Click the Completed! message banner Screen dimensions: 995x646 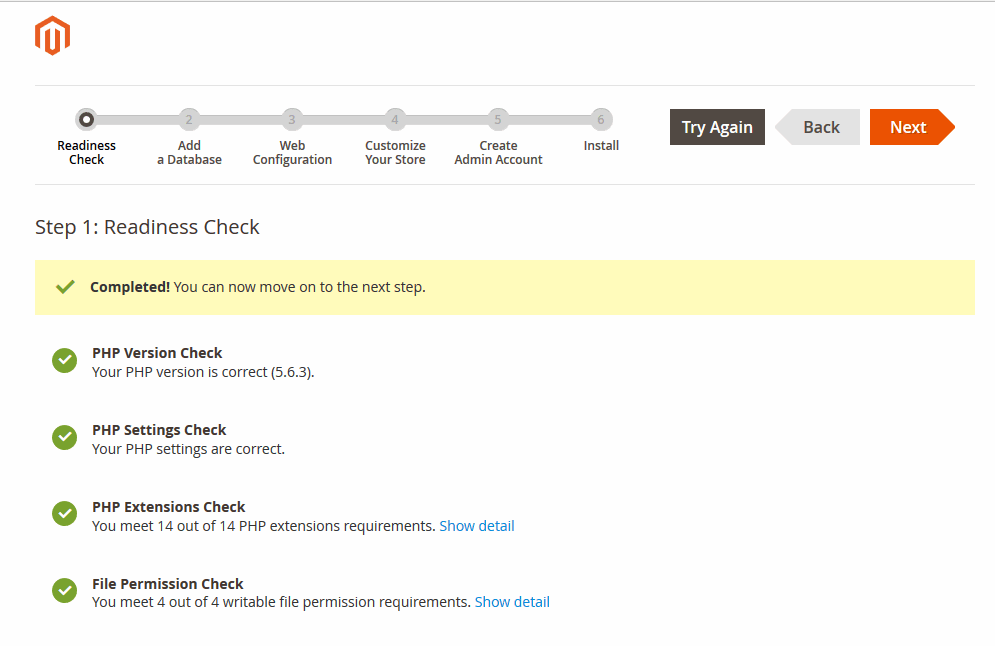pos(504,287)
